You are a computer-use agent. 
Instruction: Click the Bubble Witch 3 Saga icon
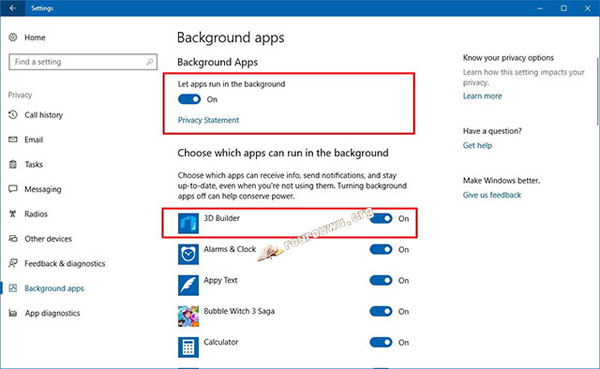point(188,316)
